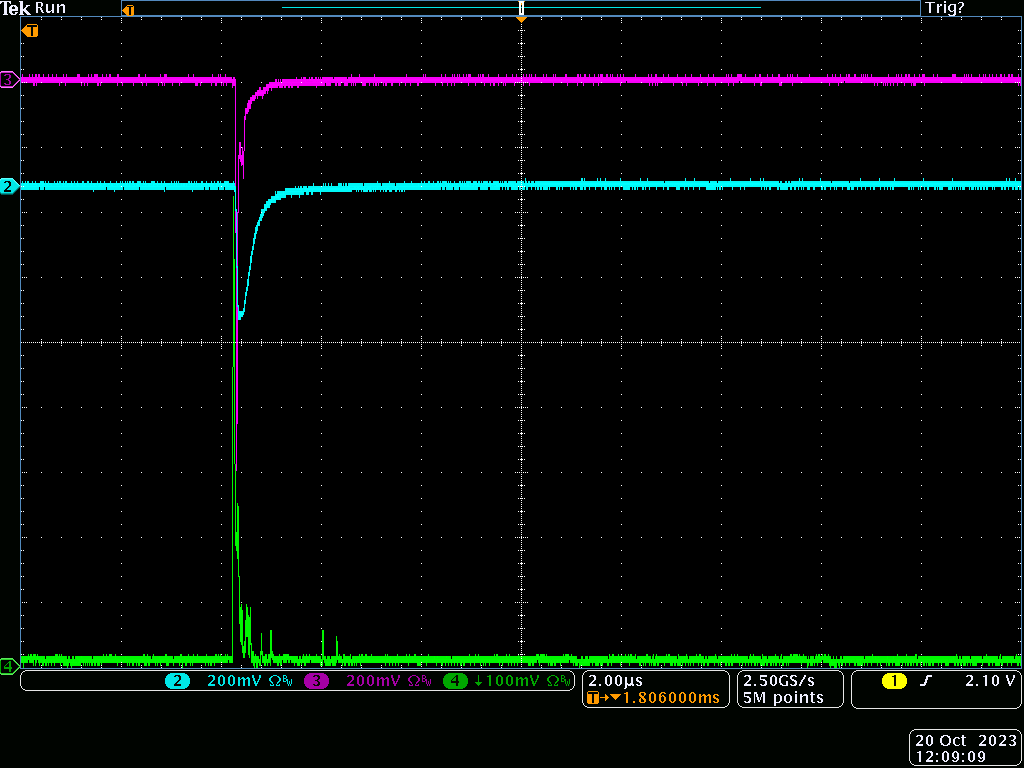Click the Run acquisition status label
Viewport: 1024px width, 768px height.
coord(50,8)
